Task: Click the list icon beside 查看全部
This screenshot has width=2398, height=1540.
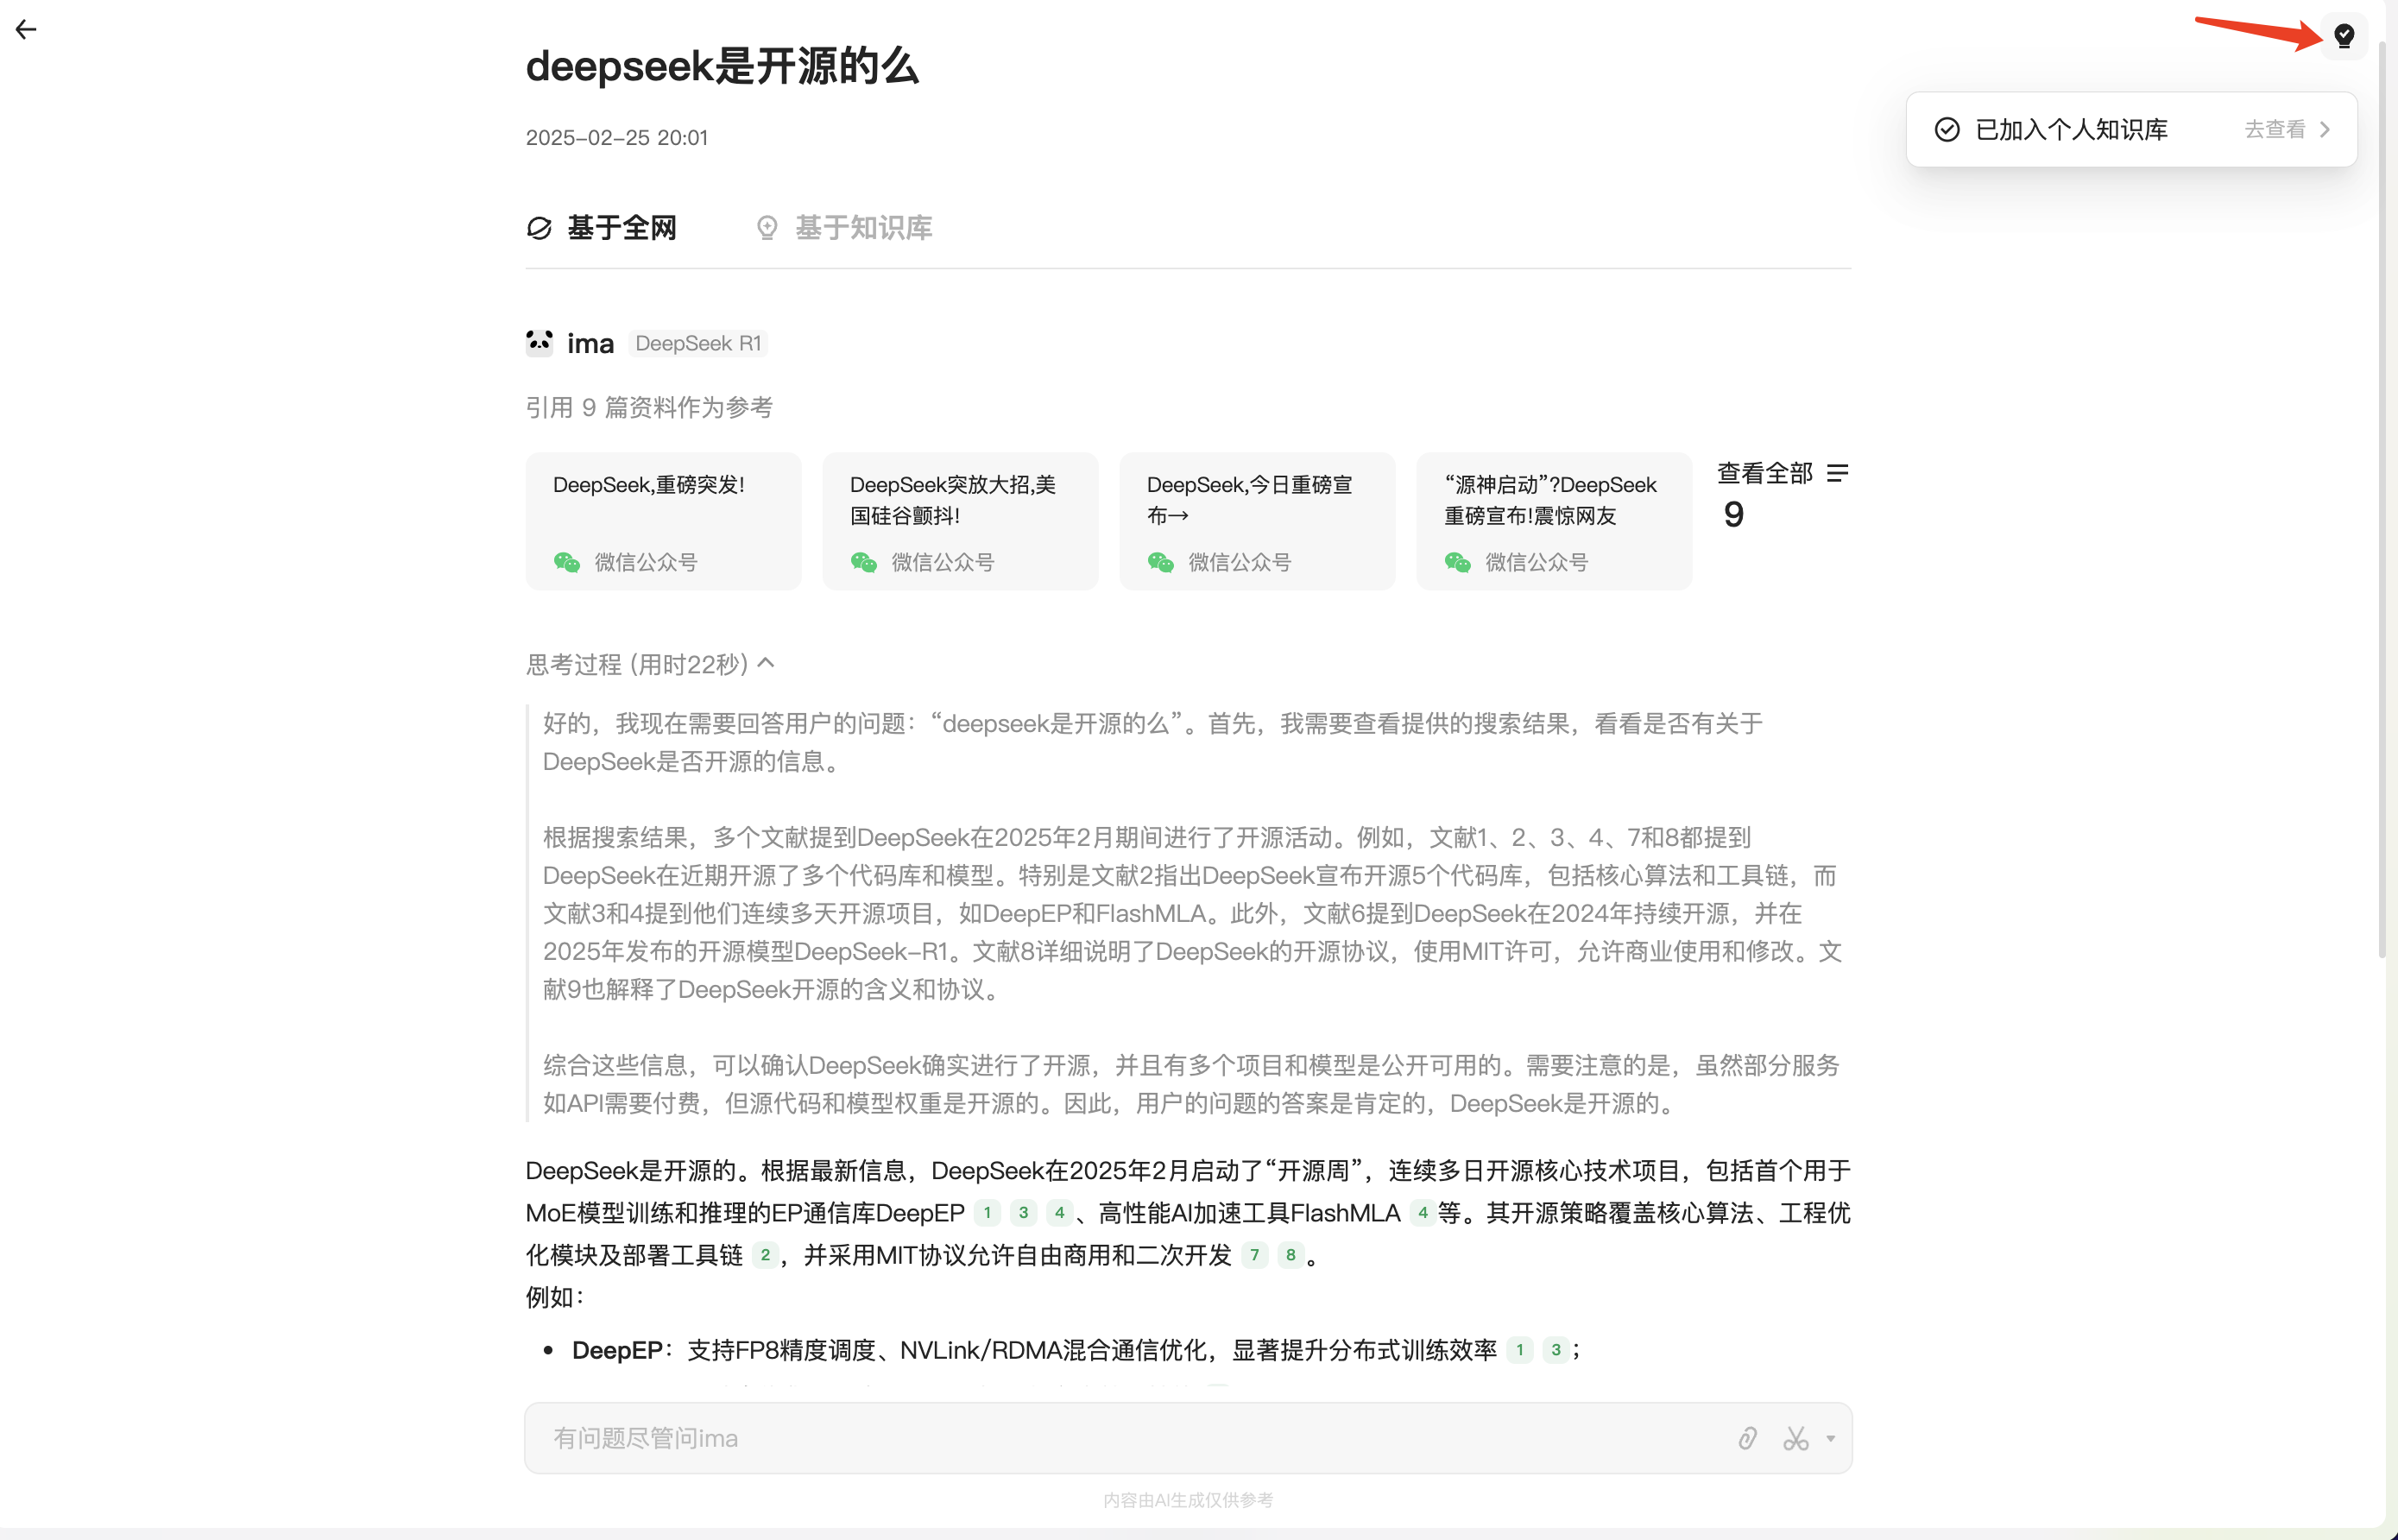Action: 1837,472
